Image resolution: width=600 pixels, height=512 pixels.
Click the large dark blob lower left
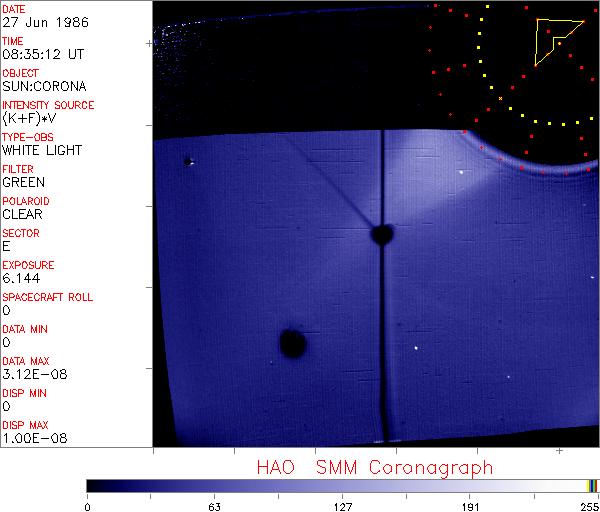[x=293, y=343]
